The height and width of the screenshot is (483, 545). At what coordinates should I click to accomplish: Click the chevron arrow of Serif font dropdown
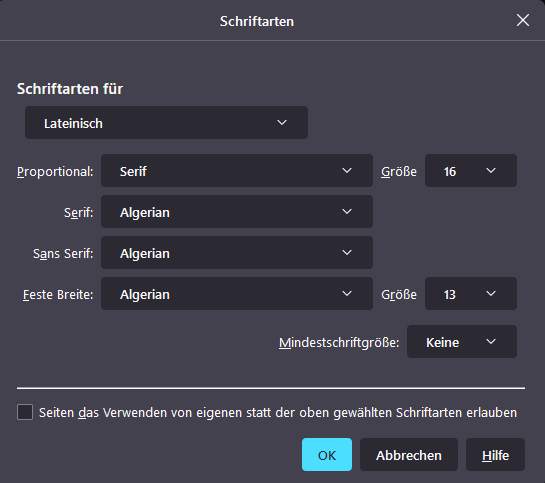coord(347,211)
